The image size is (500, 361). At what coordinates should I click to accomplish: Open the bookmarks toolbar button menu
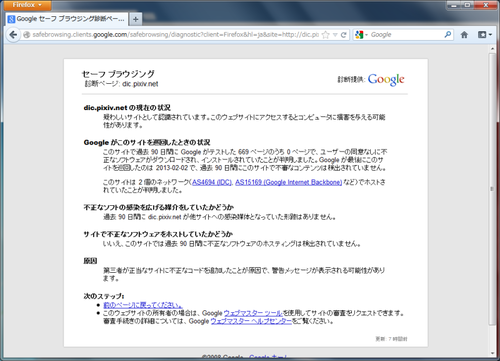click(485, 35)
